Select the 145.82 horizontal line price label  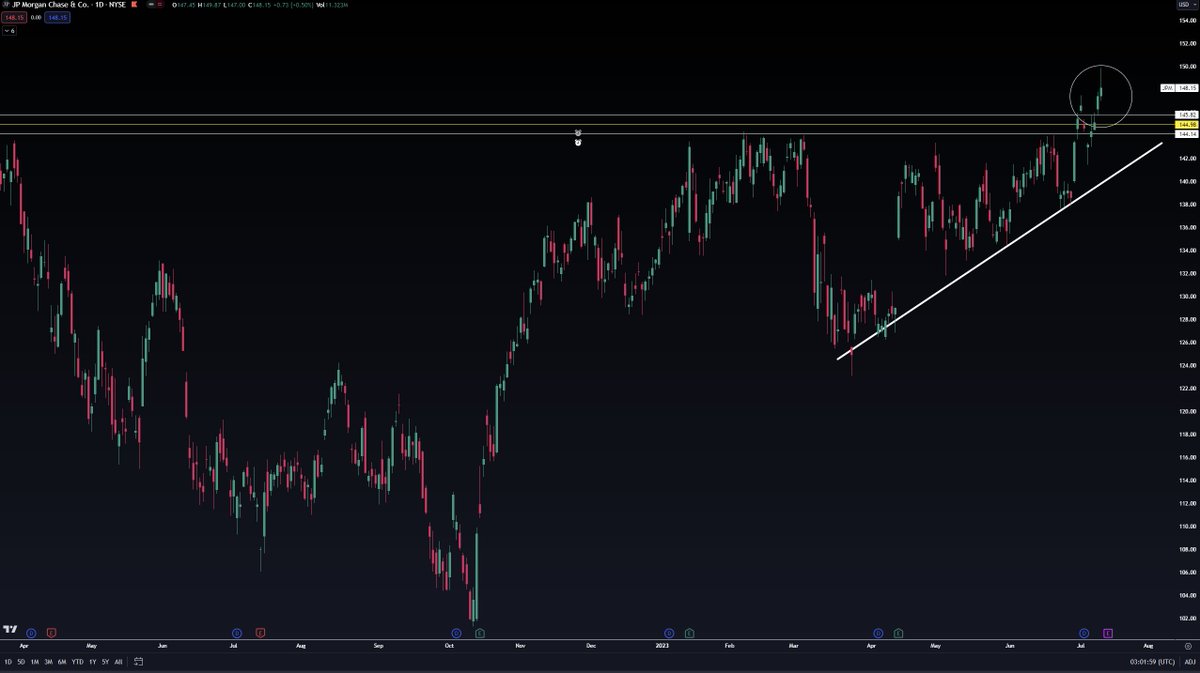click(1186, 115)
